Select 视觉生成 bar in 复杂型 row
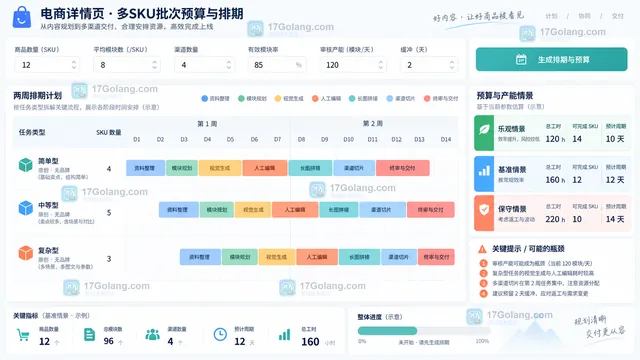 (x=277, y=257)
